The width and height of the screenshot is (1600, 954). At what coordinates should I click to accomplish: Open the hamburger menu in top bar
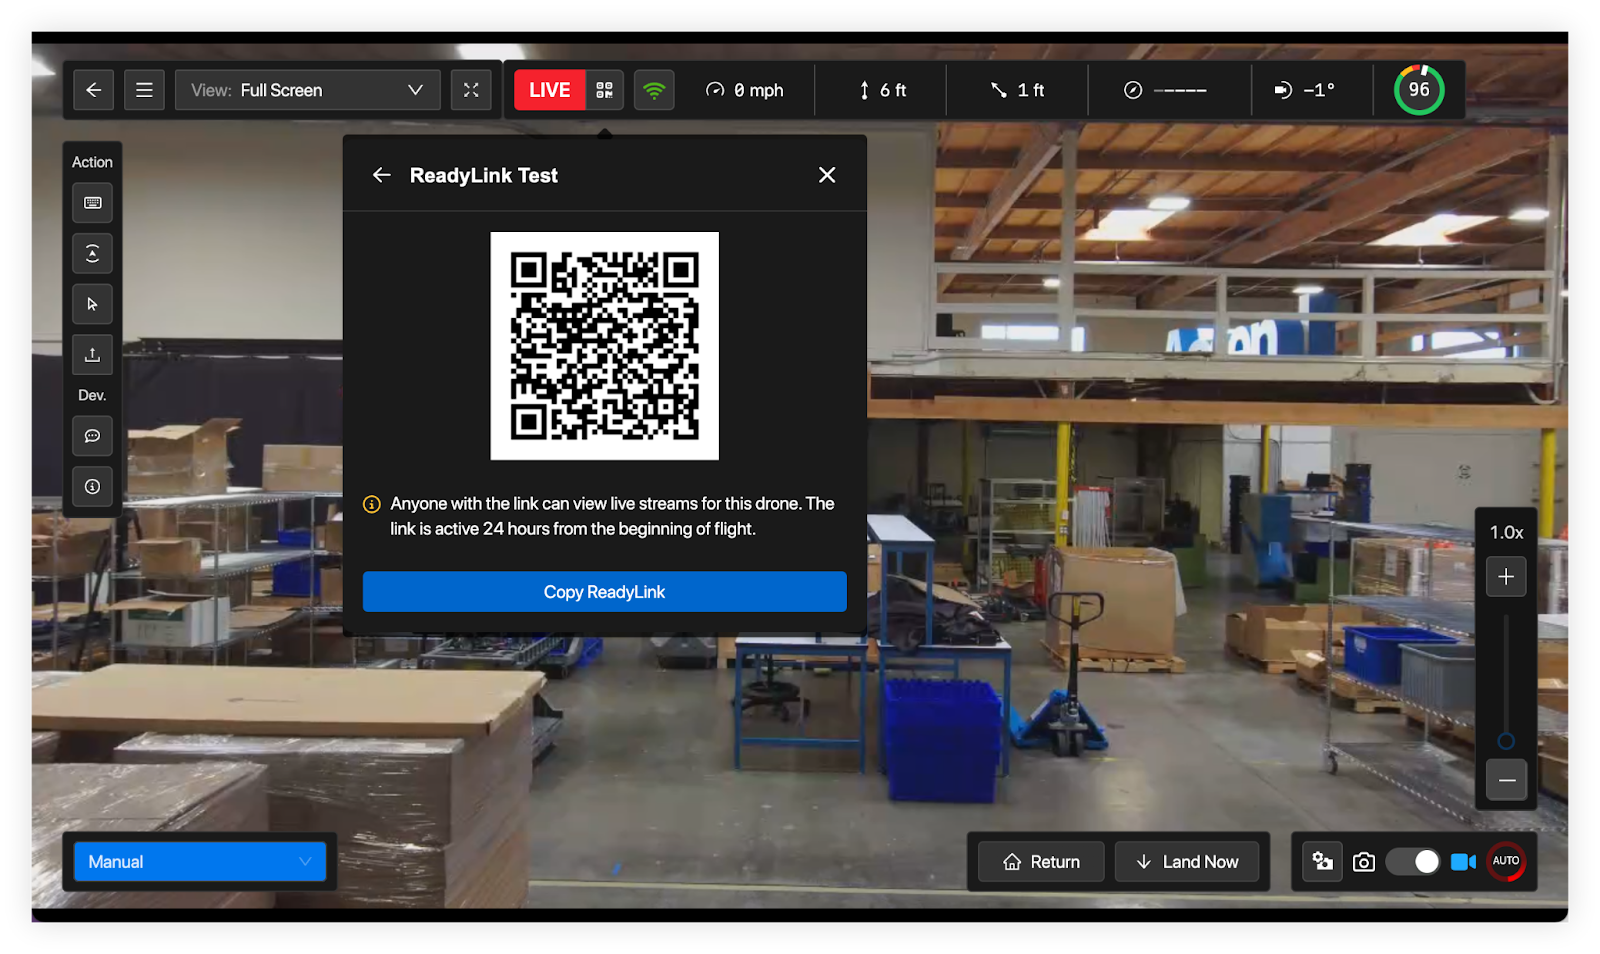coord(144,90)
